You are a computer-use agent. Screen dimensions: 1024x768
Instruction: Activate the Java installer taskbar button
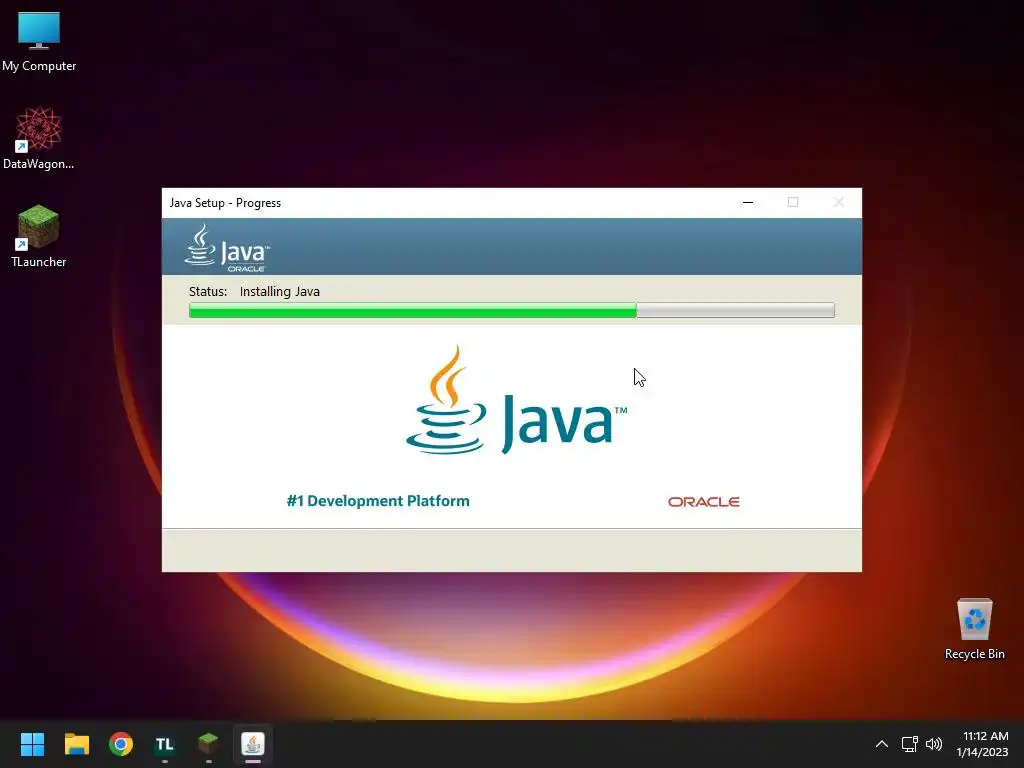tap(253, 744)
